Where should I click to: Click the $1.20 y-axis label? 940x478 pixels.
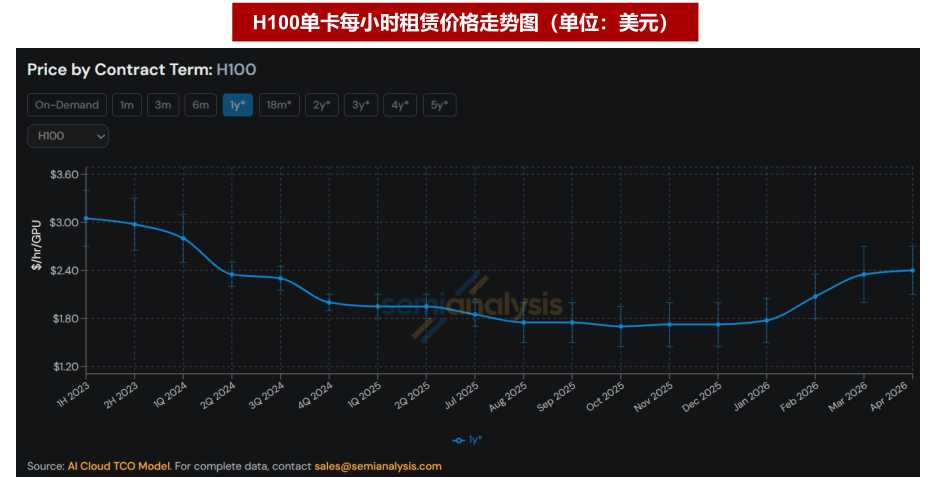tap(64, 366)
